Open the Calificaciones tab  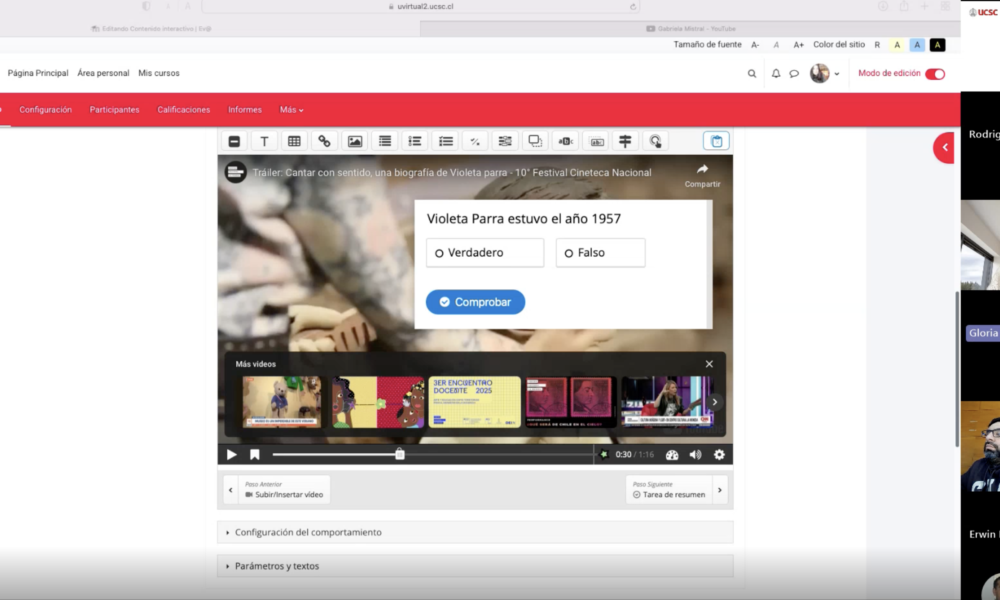pyautogui.click(x=184, y=110)
